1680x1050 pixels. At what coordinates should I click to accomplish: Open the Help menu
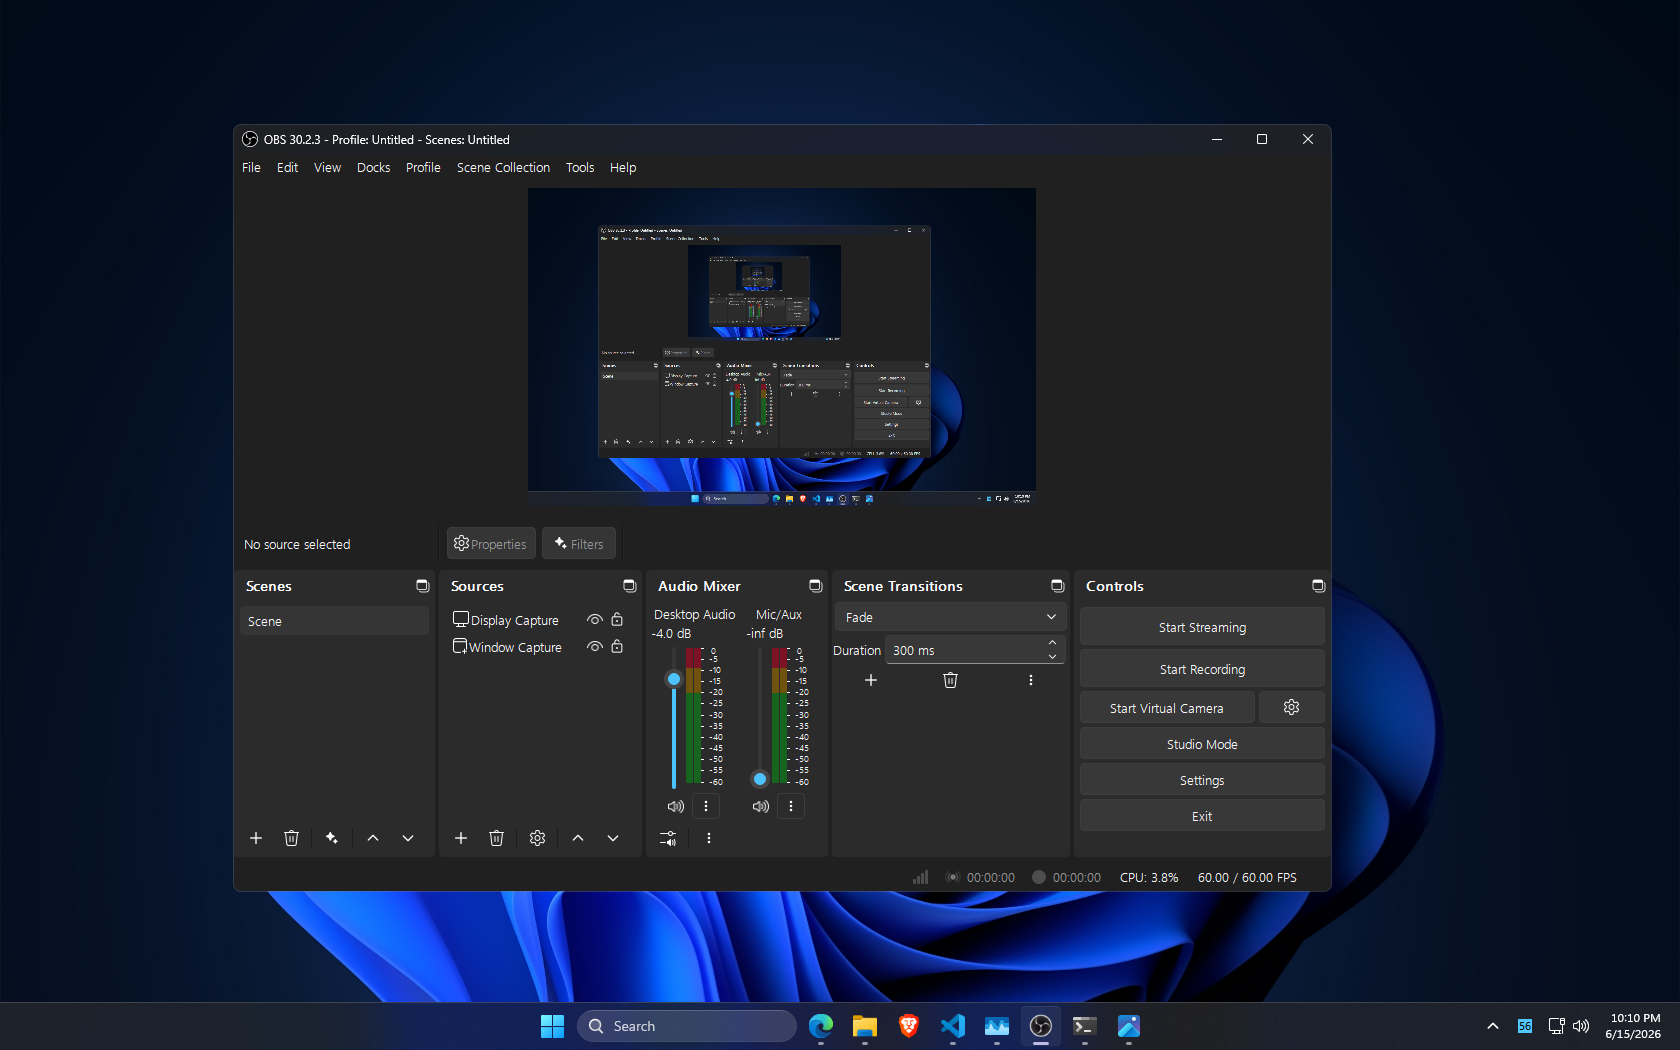pyautogui.click(x=623, y=167)
